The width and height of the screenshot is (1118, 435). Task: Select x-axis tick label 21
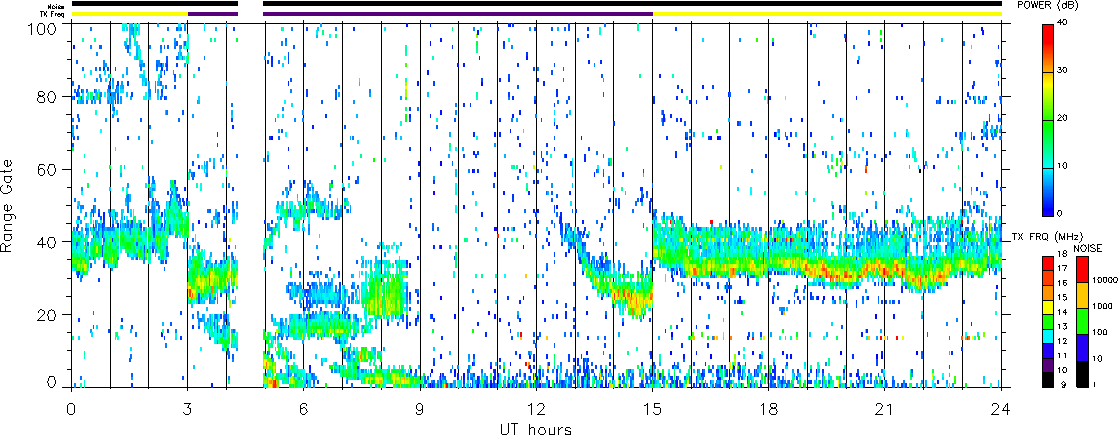coord(885,408)
